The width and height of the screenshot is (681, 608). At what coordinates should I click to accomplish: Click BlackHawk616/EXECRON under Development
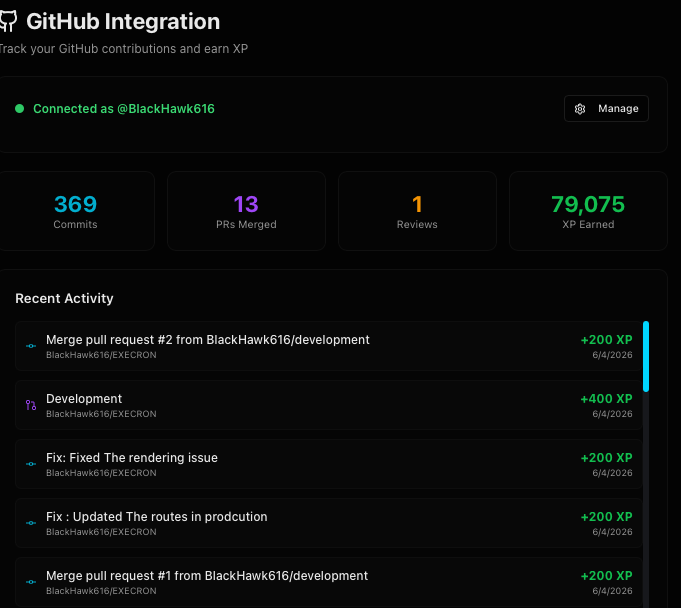[x=101, y=414]
